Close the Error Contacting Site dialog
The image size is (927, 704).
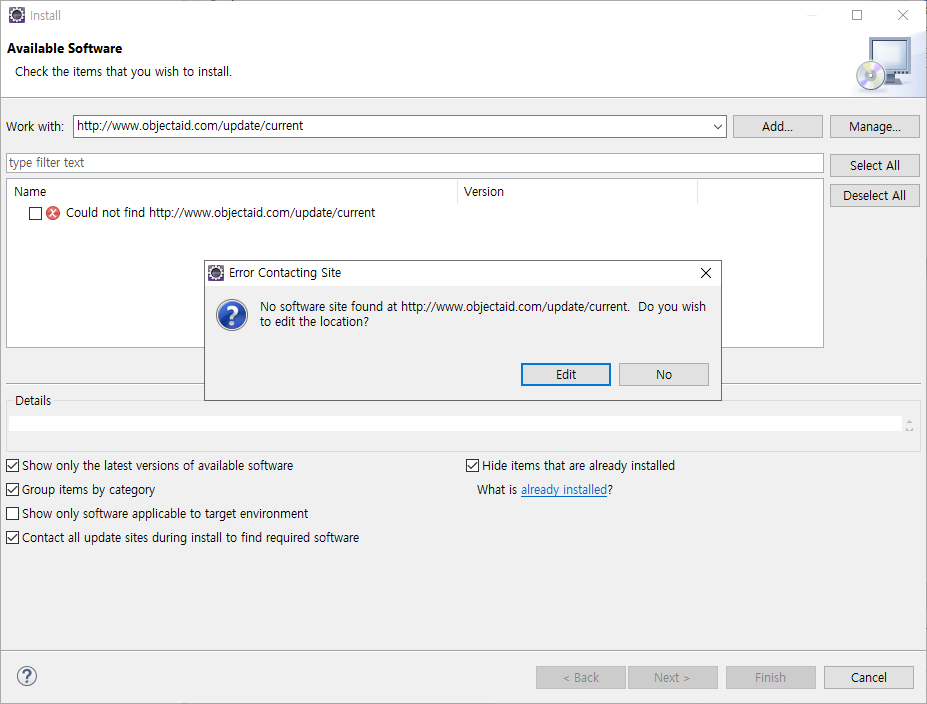click(x=705, y=273)
